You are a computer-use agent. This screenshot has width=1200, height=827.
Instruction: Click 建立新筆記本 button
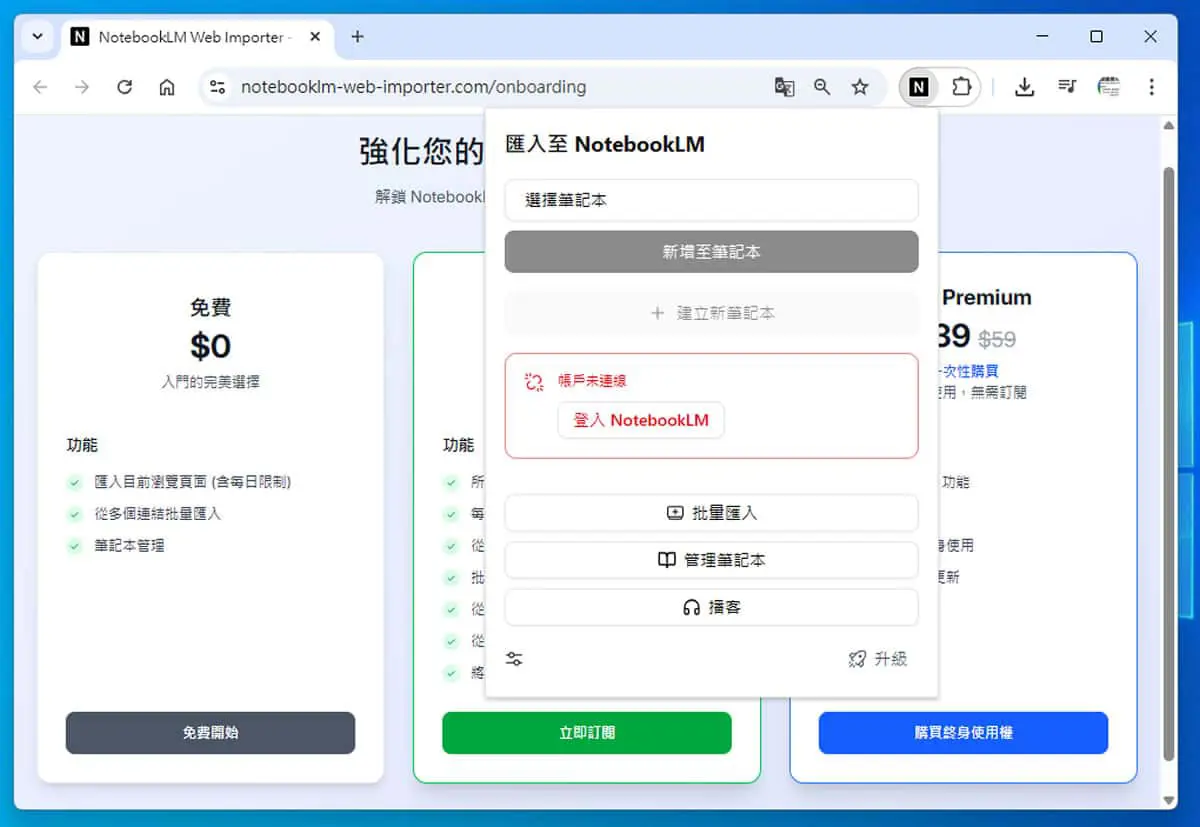[x=711, y=313]
